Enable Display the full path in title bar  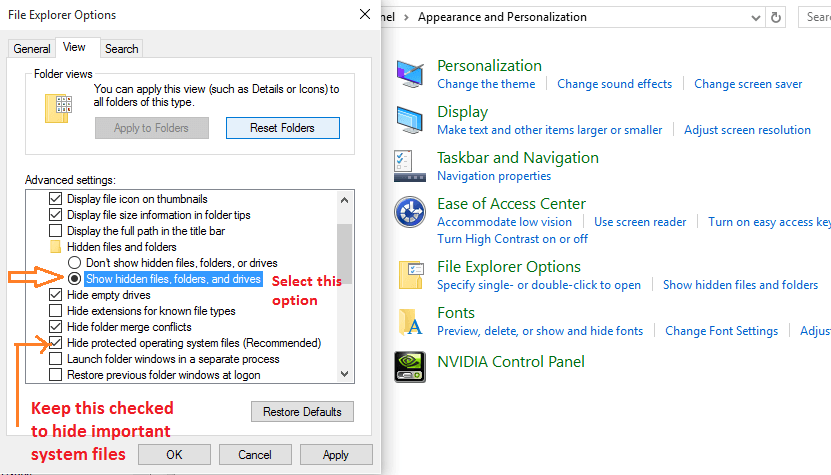(x=55, y=231)
